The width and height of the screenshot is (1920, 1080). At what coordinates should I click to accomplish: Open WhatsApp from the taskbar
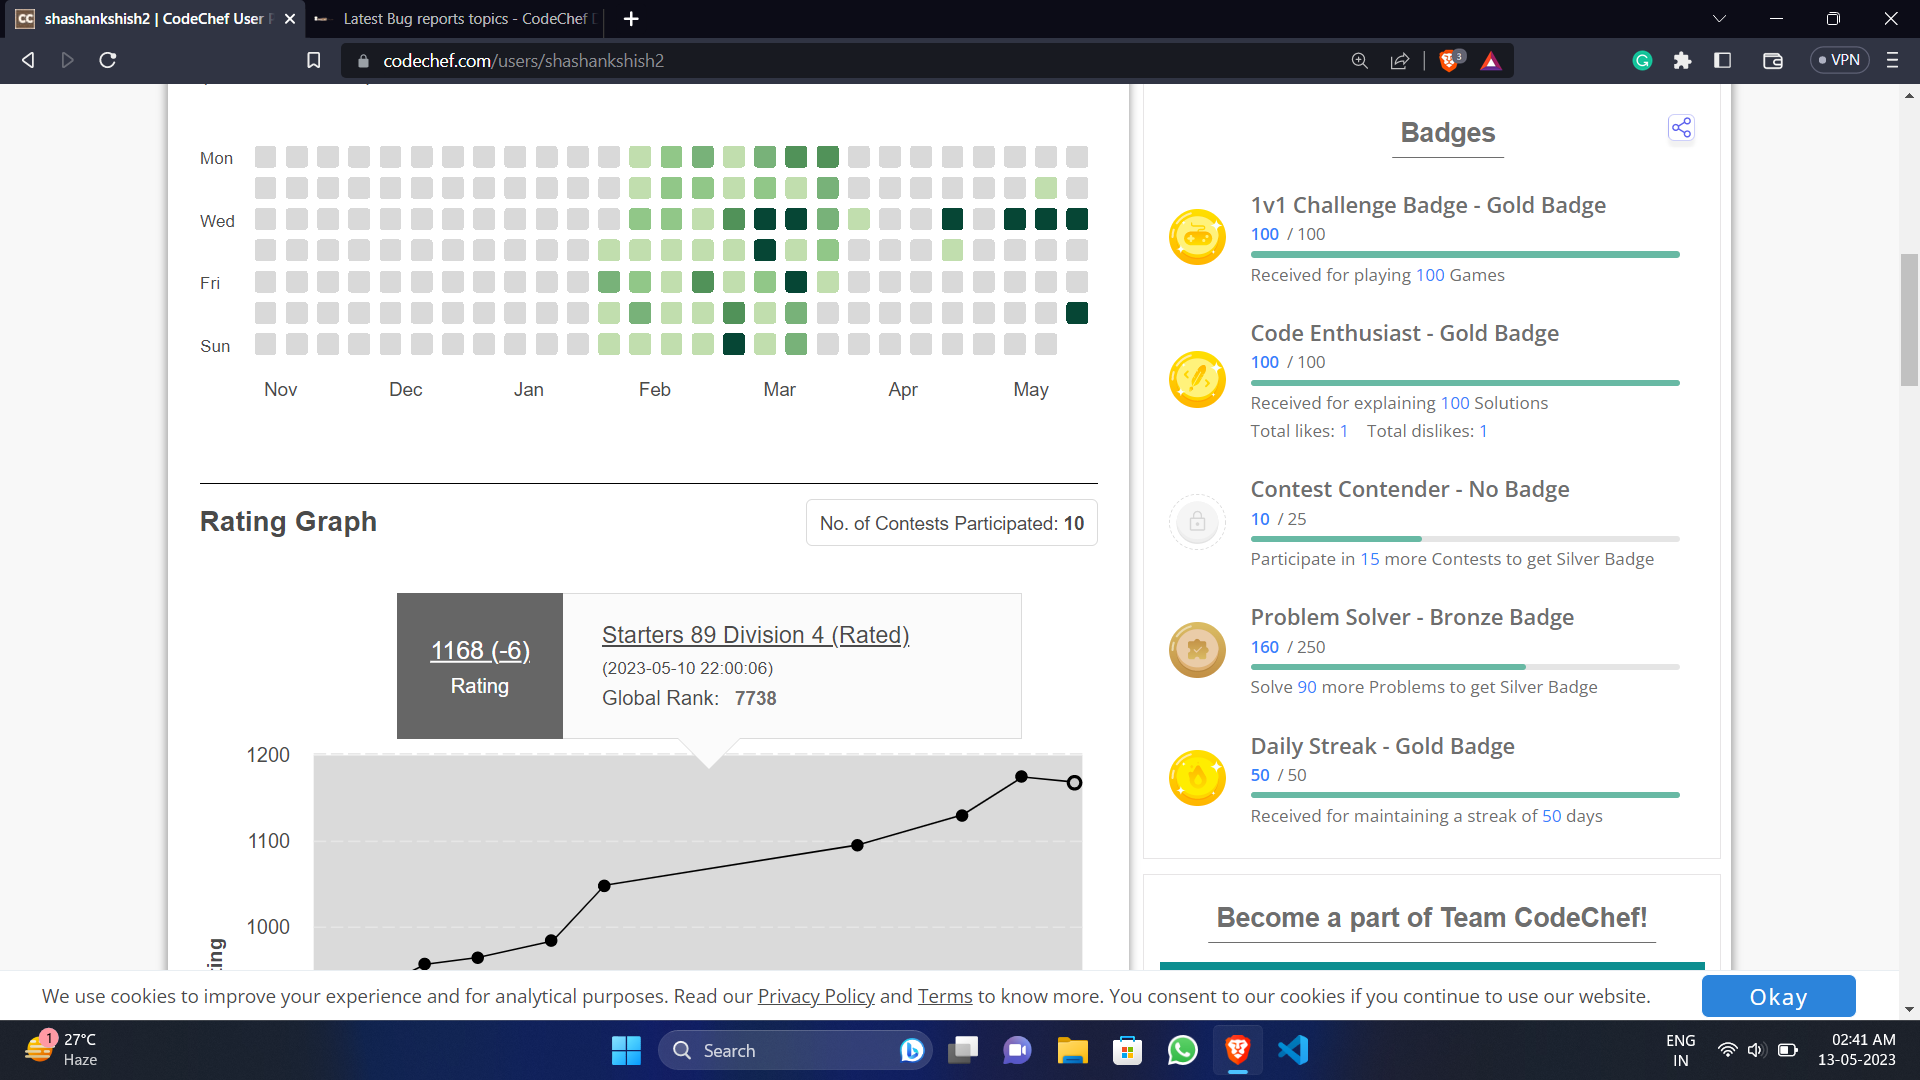(x=1182, y=1051)
